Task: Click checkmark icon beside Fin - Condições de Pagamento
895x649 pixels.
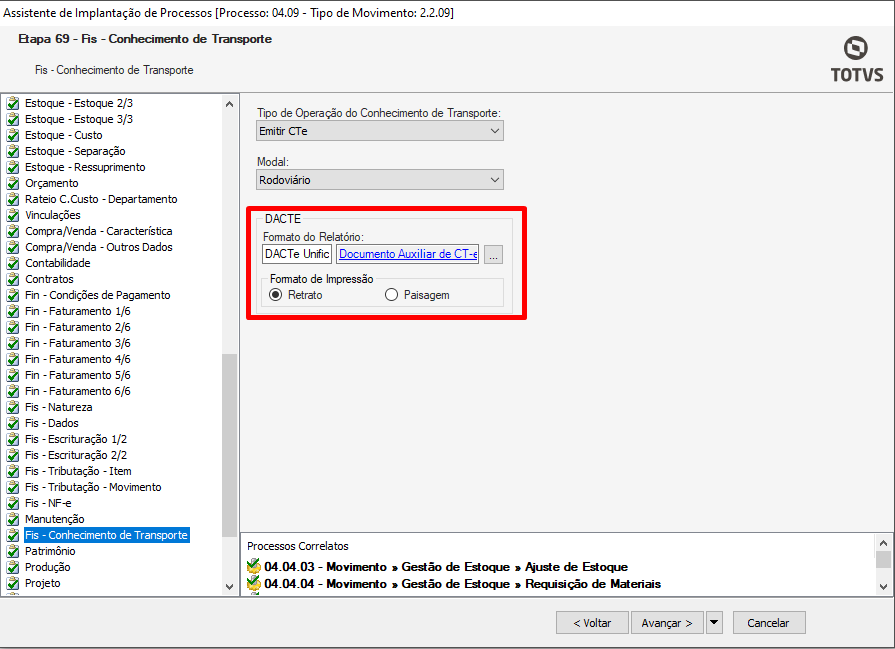Action: click(13, 295)
